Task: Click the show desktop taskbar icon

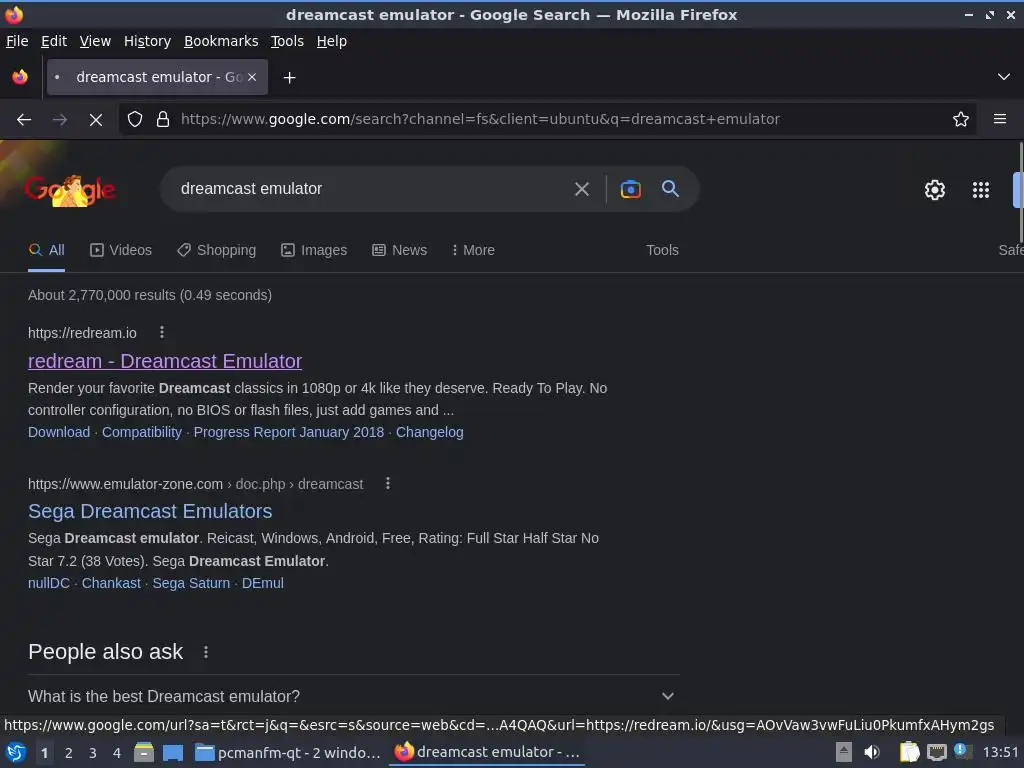Action: (x=173, y=753)
